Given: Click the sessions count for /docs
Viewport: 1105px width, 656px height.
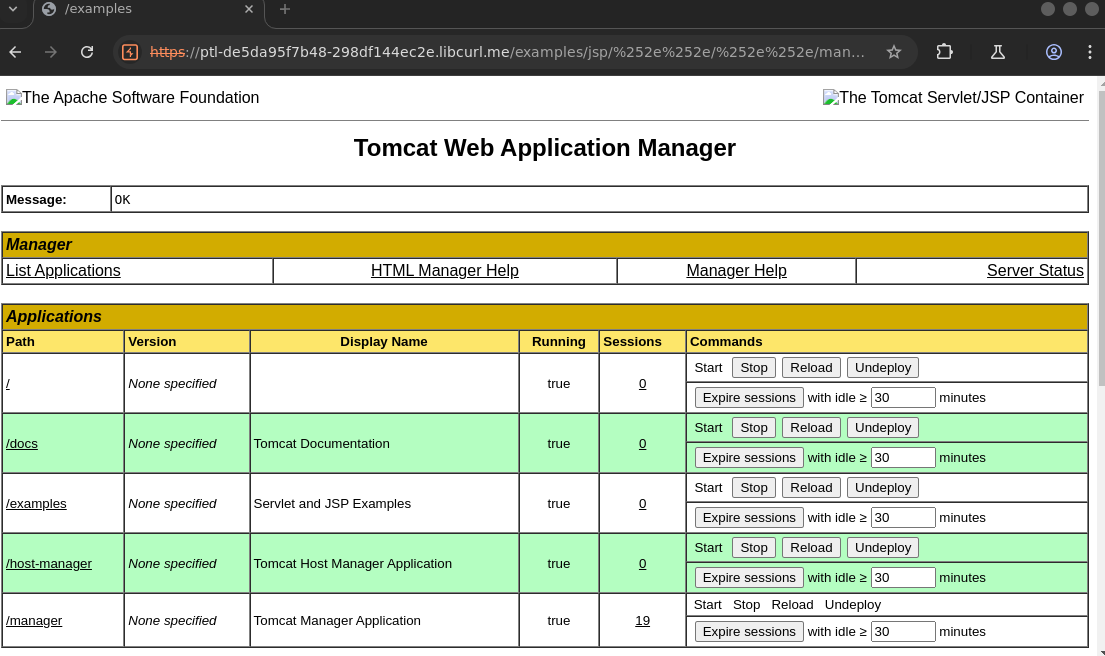Looking at the screenshot, I should pyautogui.click(x=642, y=443).
